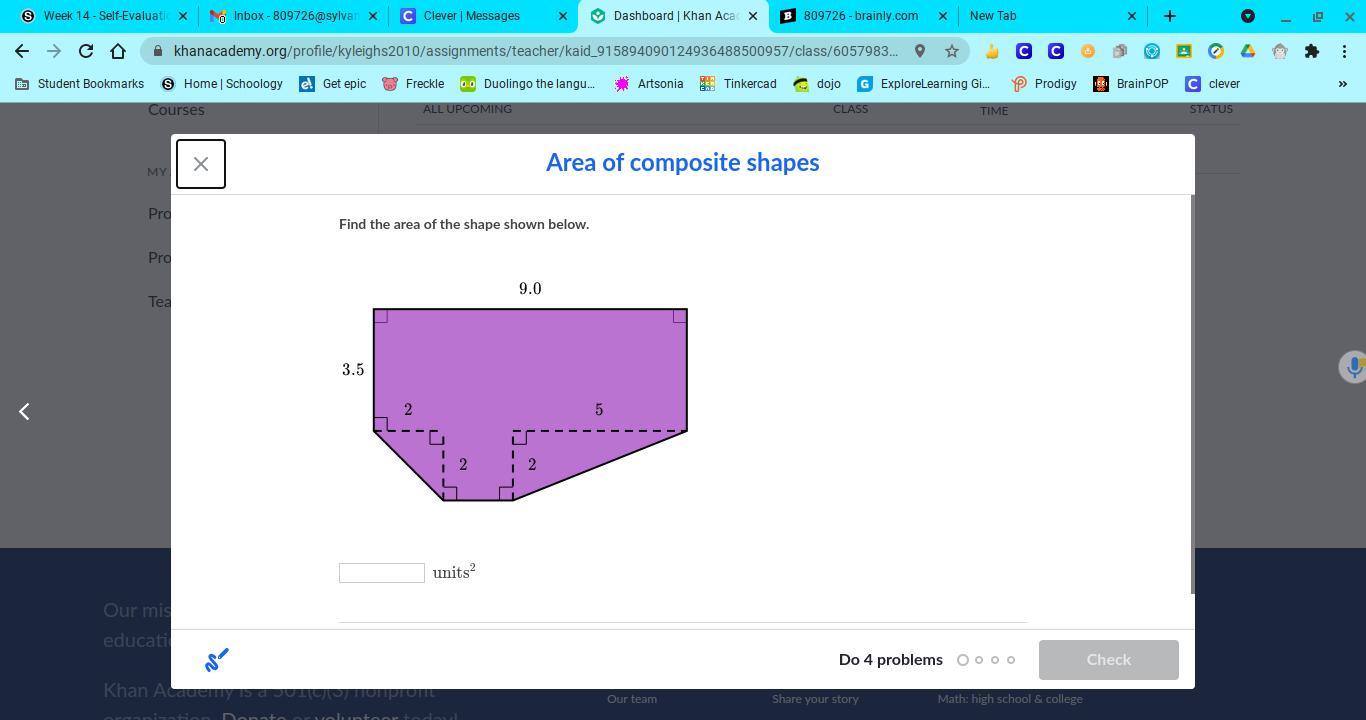The width and height of the screenshot is (1366, 720).
Task: Expand more bookmarks chevron
Action: click(1342, 84)
